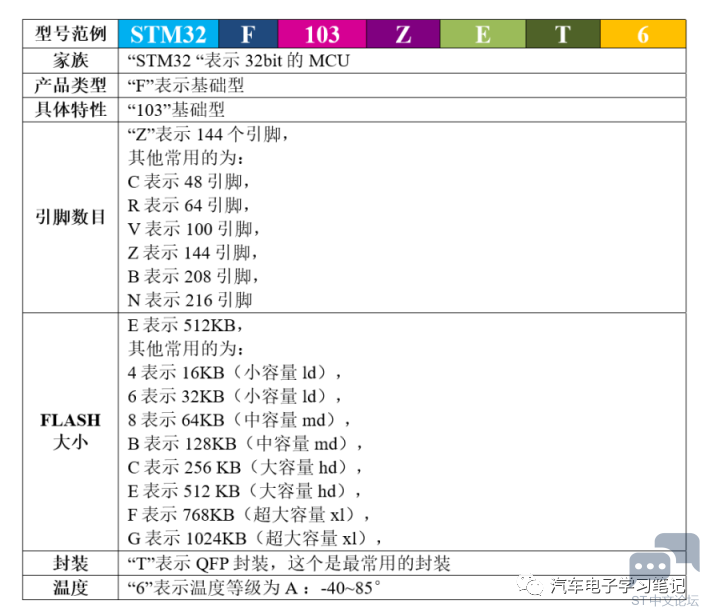Click the line B 表示 208 引脚
This screenshot has height=616, width=708.
click(193, 276)
